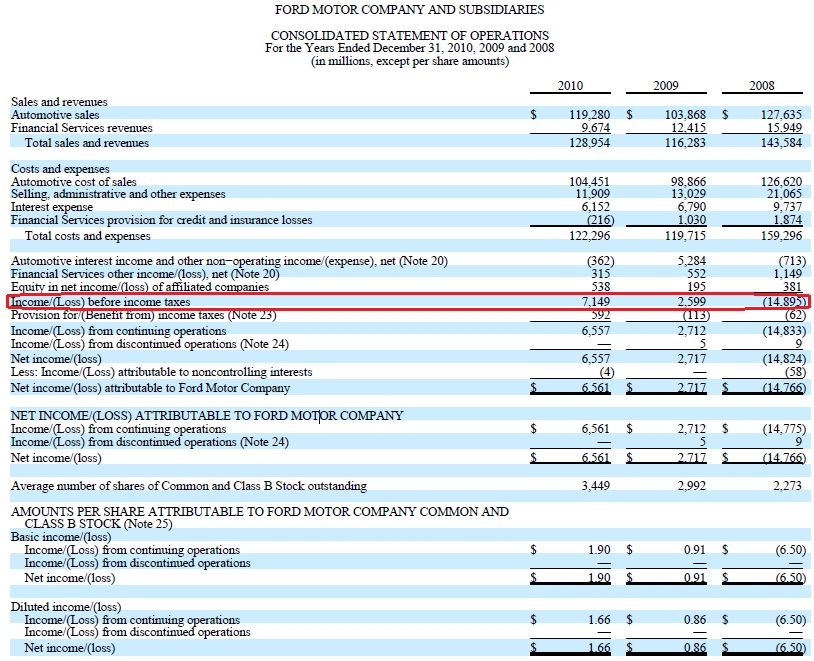Select the 2,992 average shares value
The height and width of the screenshot is (661, 814).
click(x=691, y=486)
